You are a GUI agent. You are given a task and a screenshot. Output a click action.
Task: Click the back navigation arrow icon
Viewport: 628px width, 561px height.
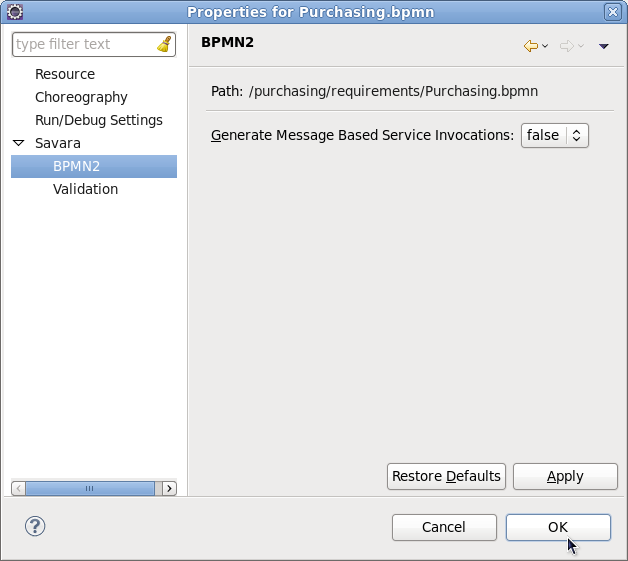530,46
